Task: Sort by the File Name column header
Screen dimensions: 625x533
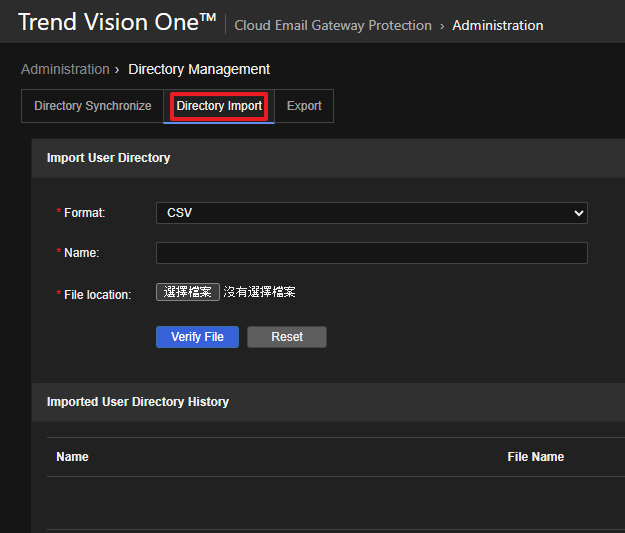Action: 535,457
